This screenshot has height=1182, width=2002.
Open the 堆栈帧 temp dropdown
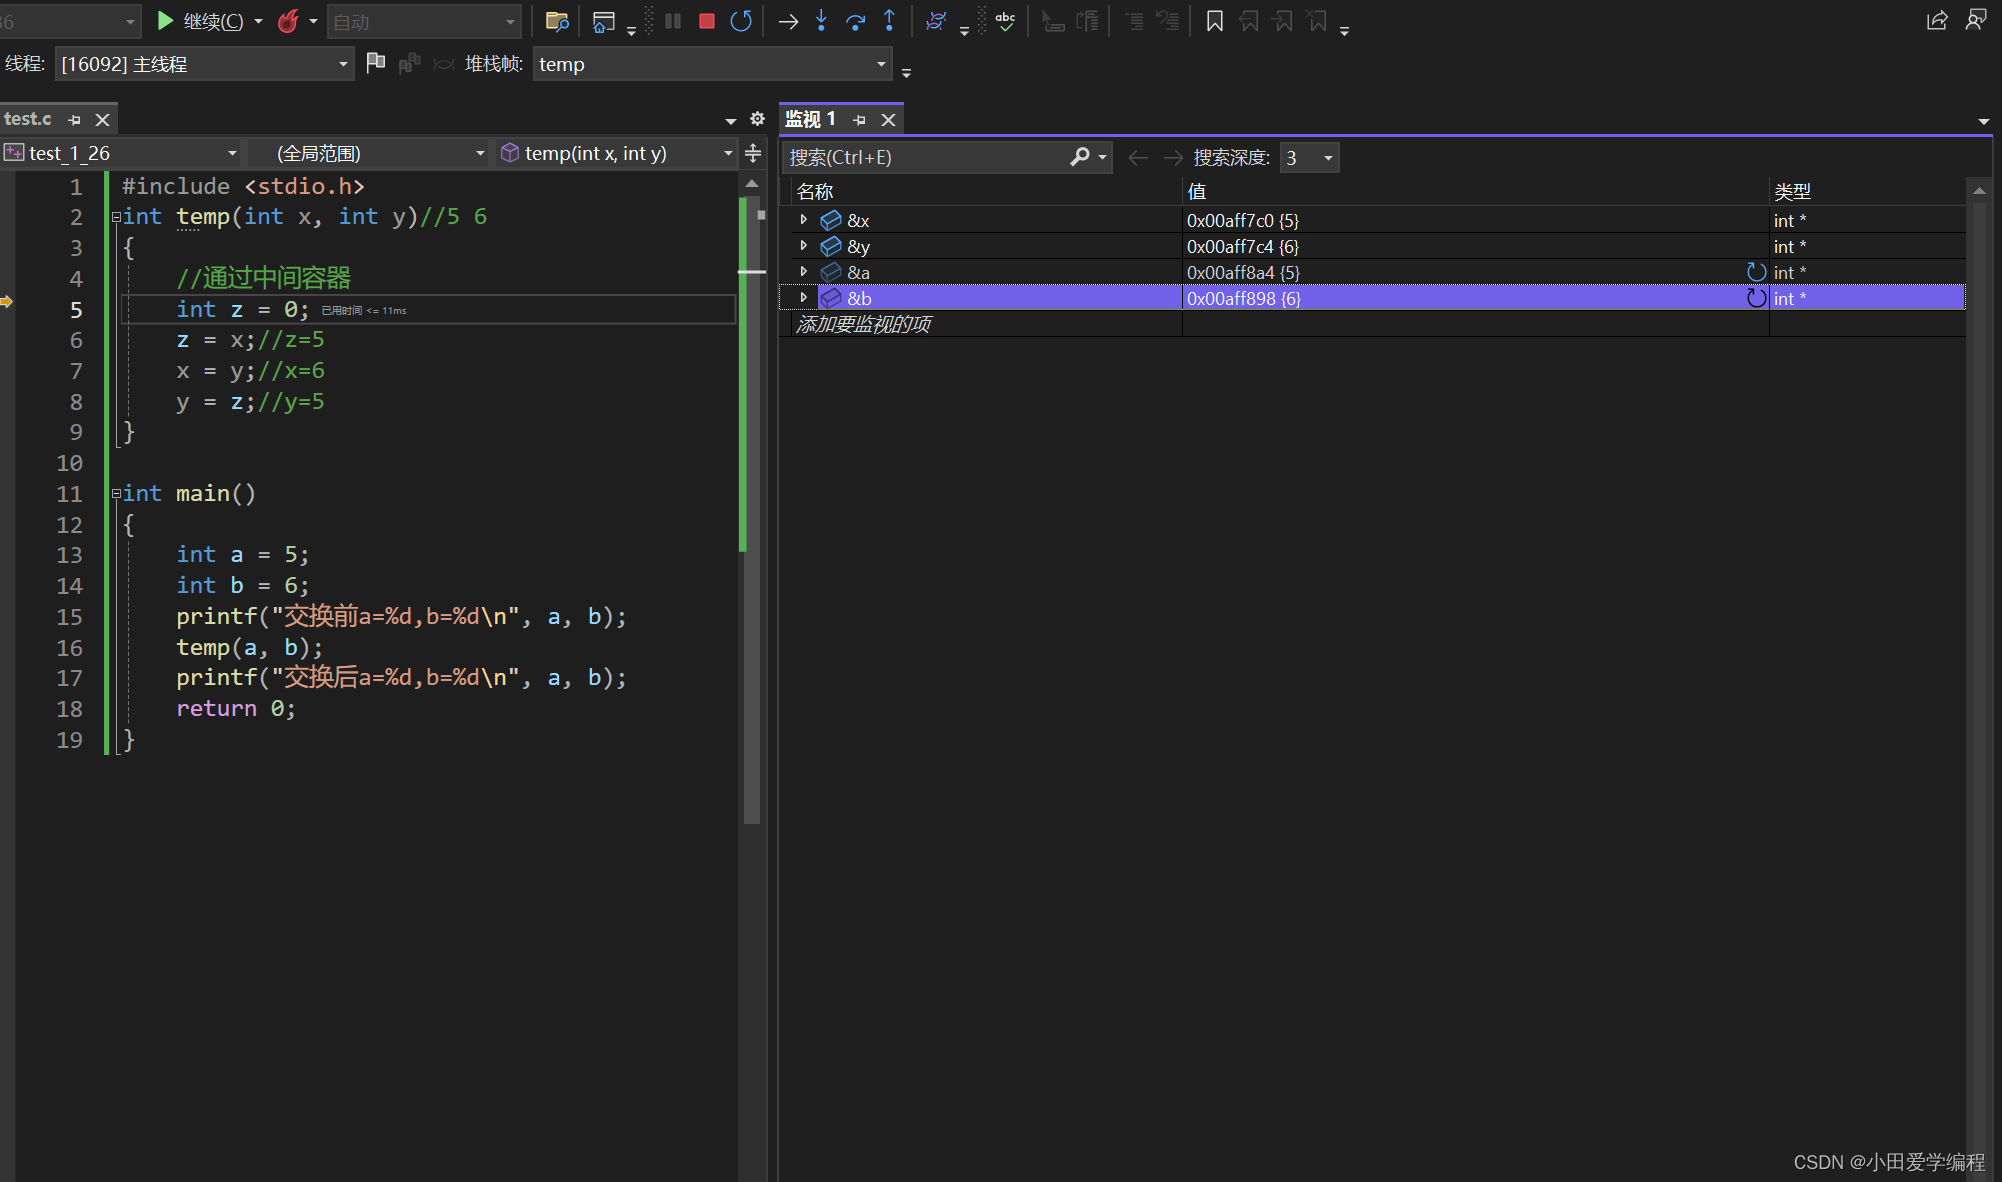click(880, 64)
